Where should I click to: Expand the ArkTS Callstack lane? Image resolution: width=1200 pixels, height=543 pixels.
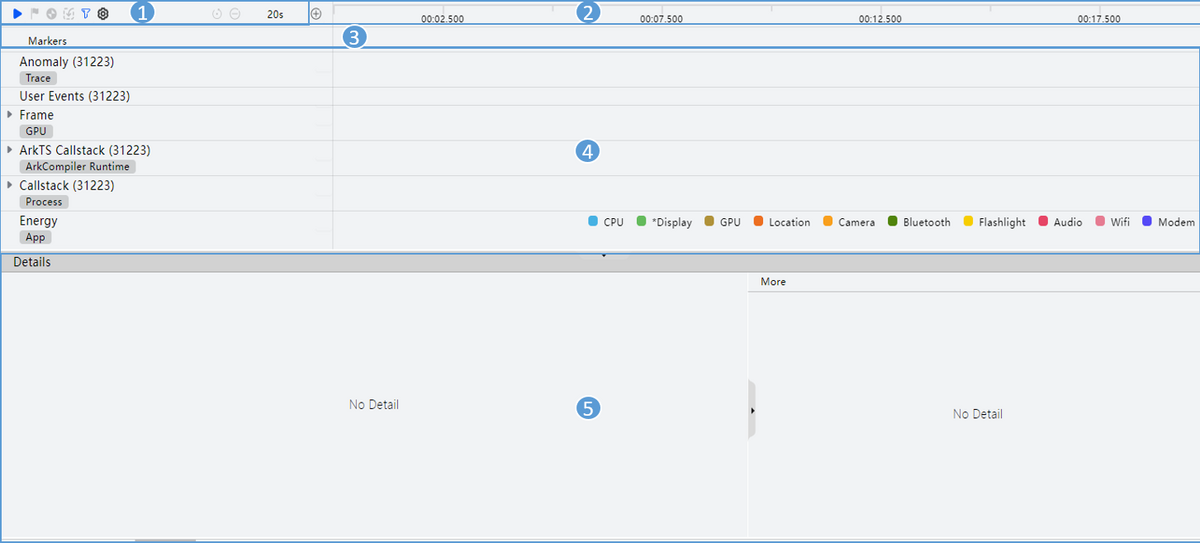[x=10, y=150]
